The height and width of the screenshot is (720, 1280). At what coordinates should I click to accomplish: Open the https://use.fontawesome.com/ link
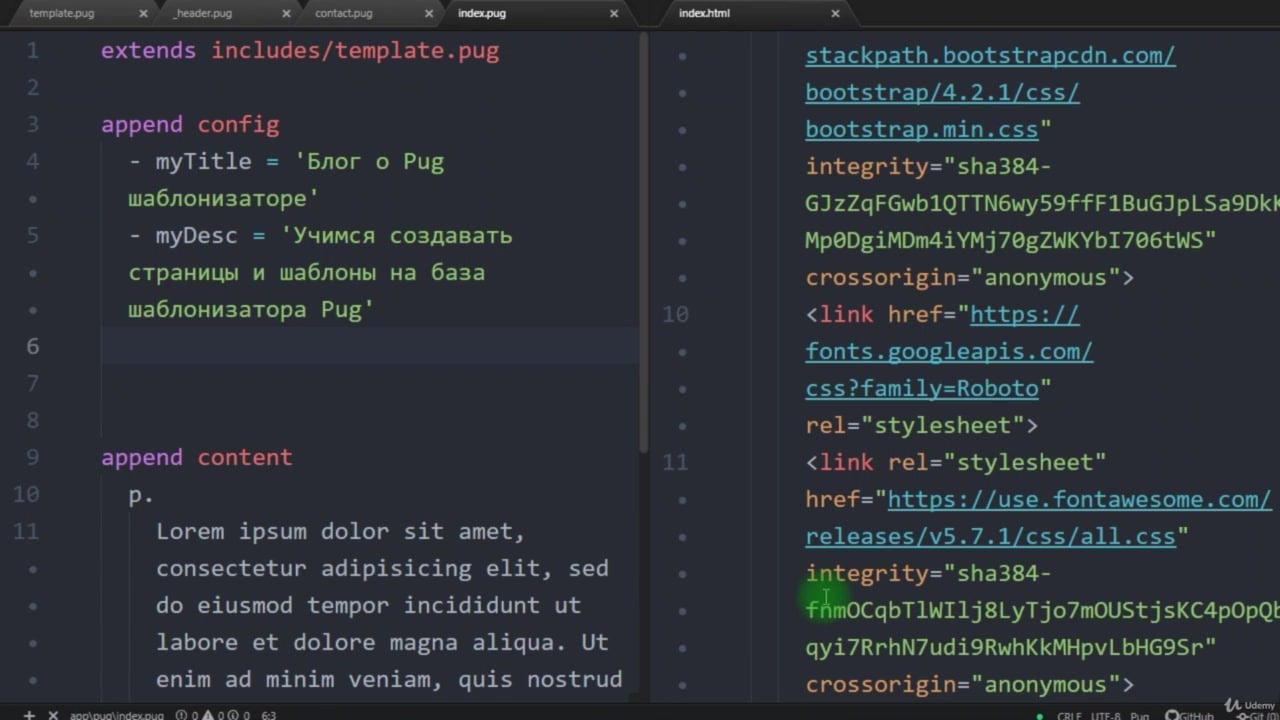[1079, 499]
